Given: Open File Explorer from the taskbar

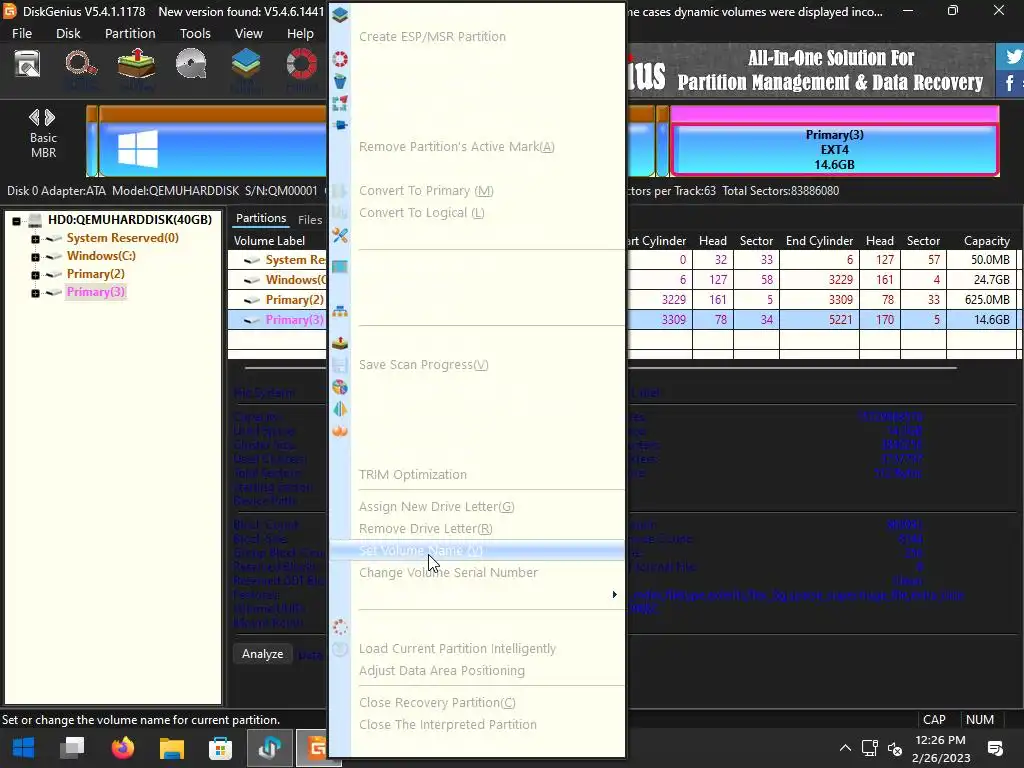Looking at the screenshot, I should (172, 748).
